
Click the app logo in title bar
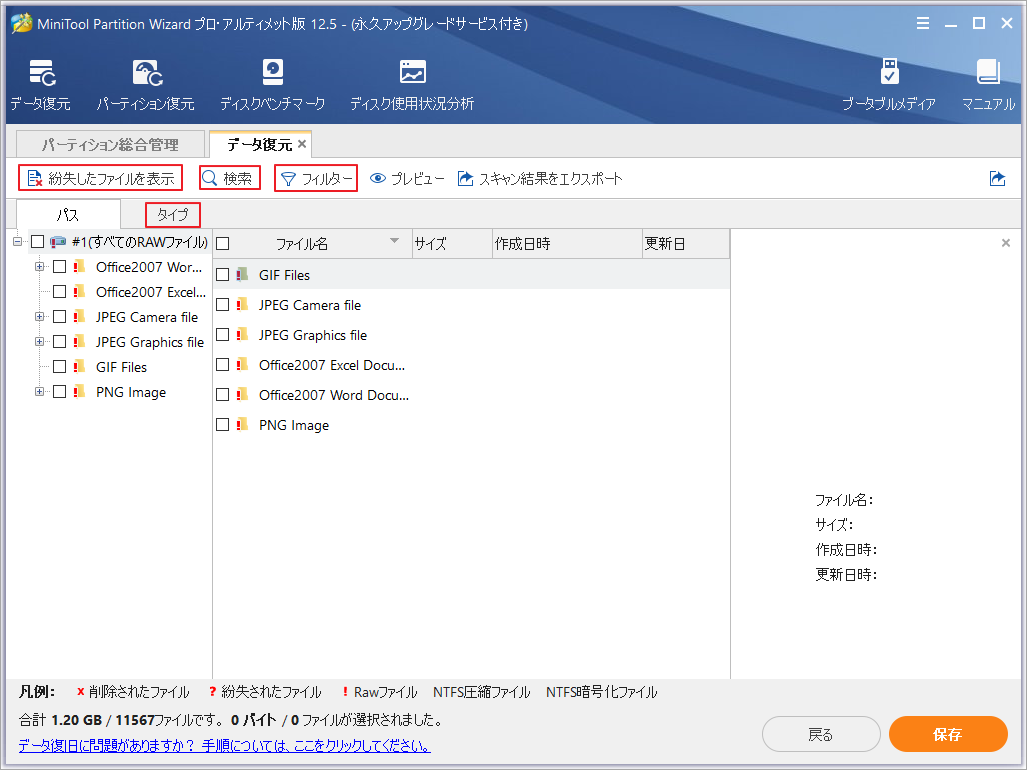[x=22, y=24]
